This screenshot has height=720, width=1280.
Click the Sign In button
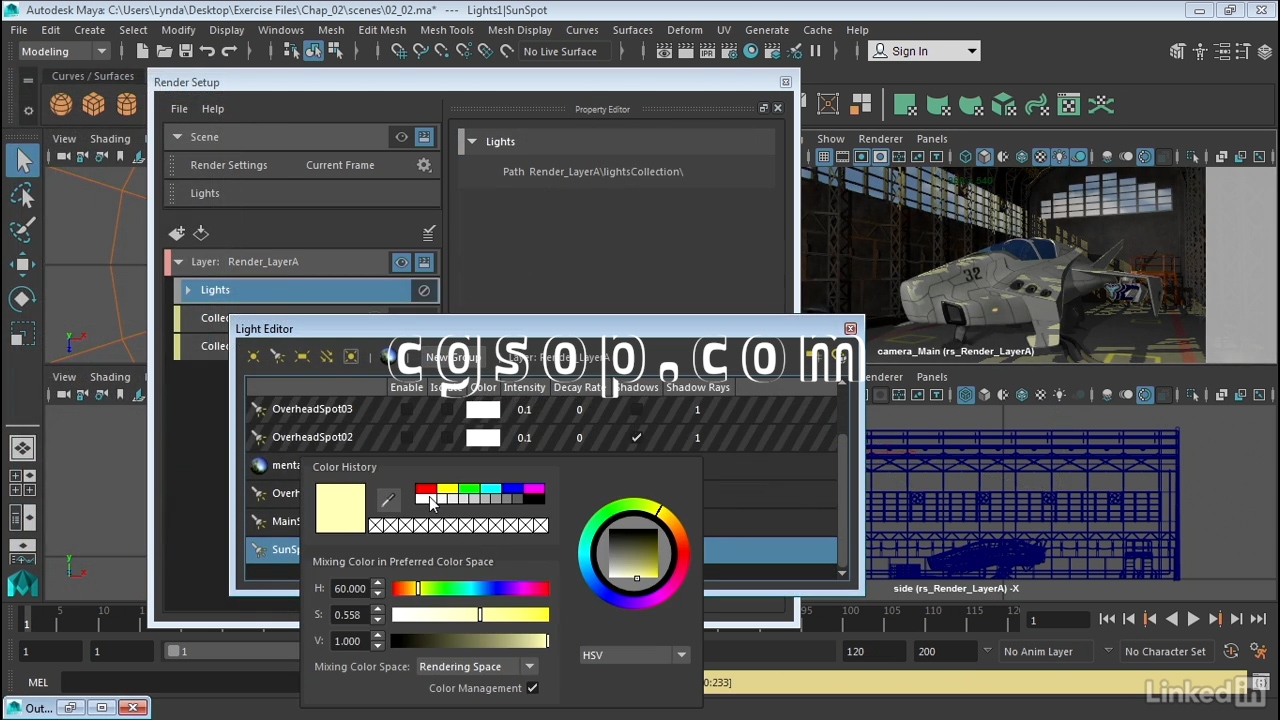pyautogui.click(x=923, y=51)
